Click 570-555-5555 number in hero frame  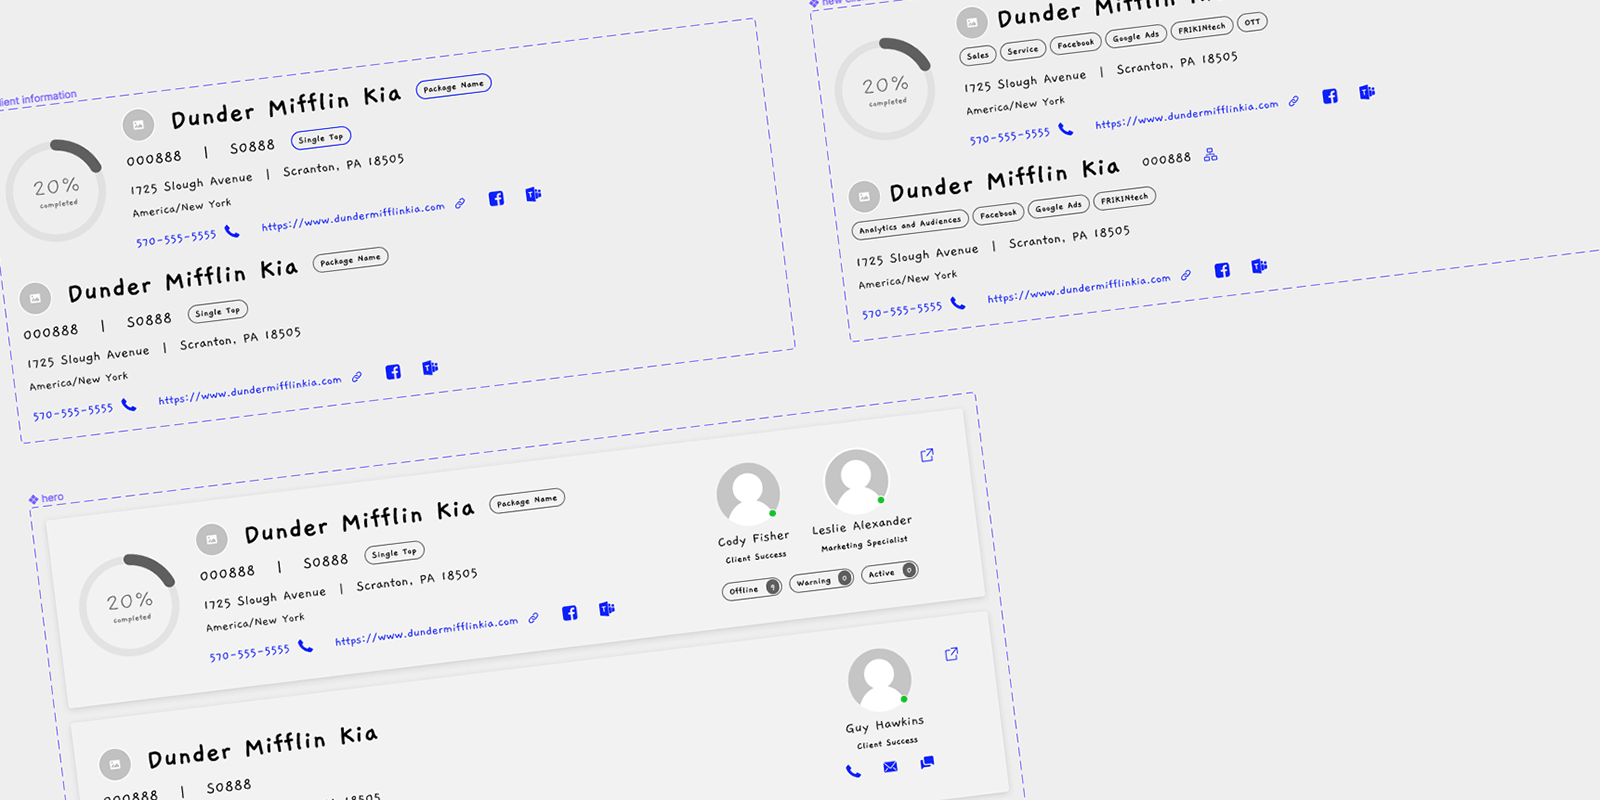[249, 653]
